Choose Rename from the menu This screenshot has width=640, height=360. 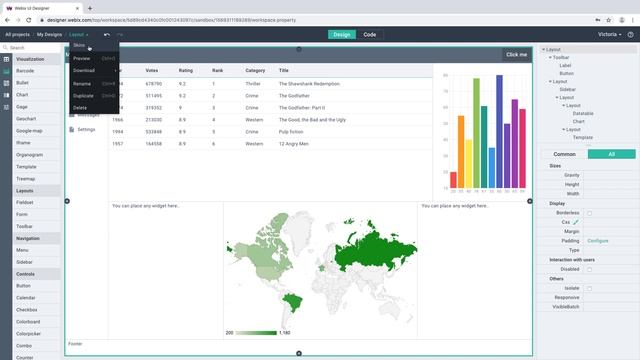click(x=94, y=84)
